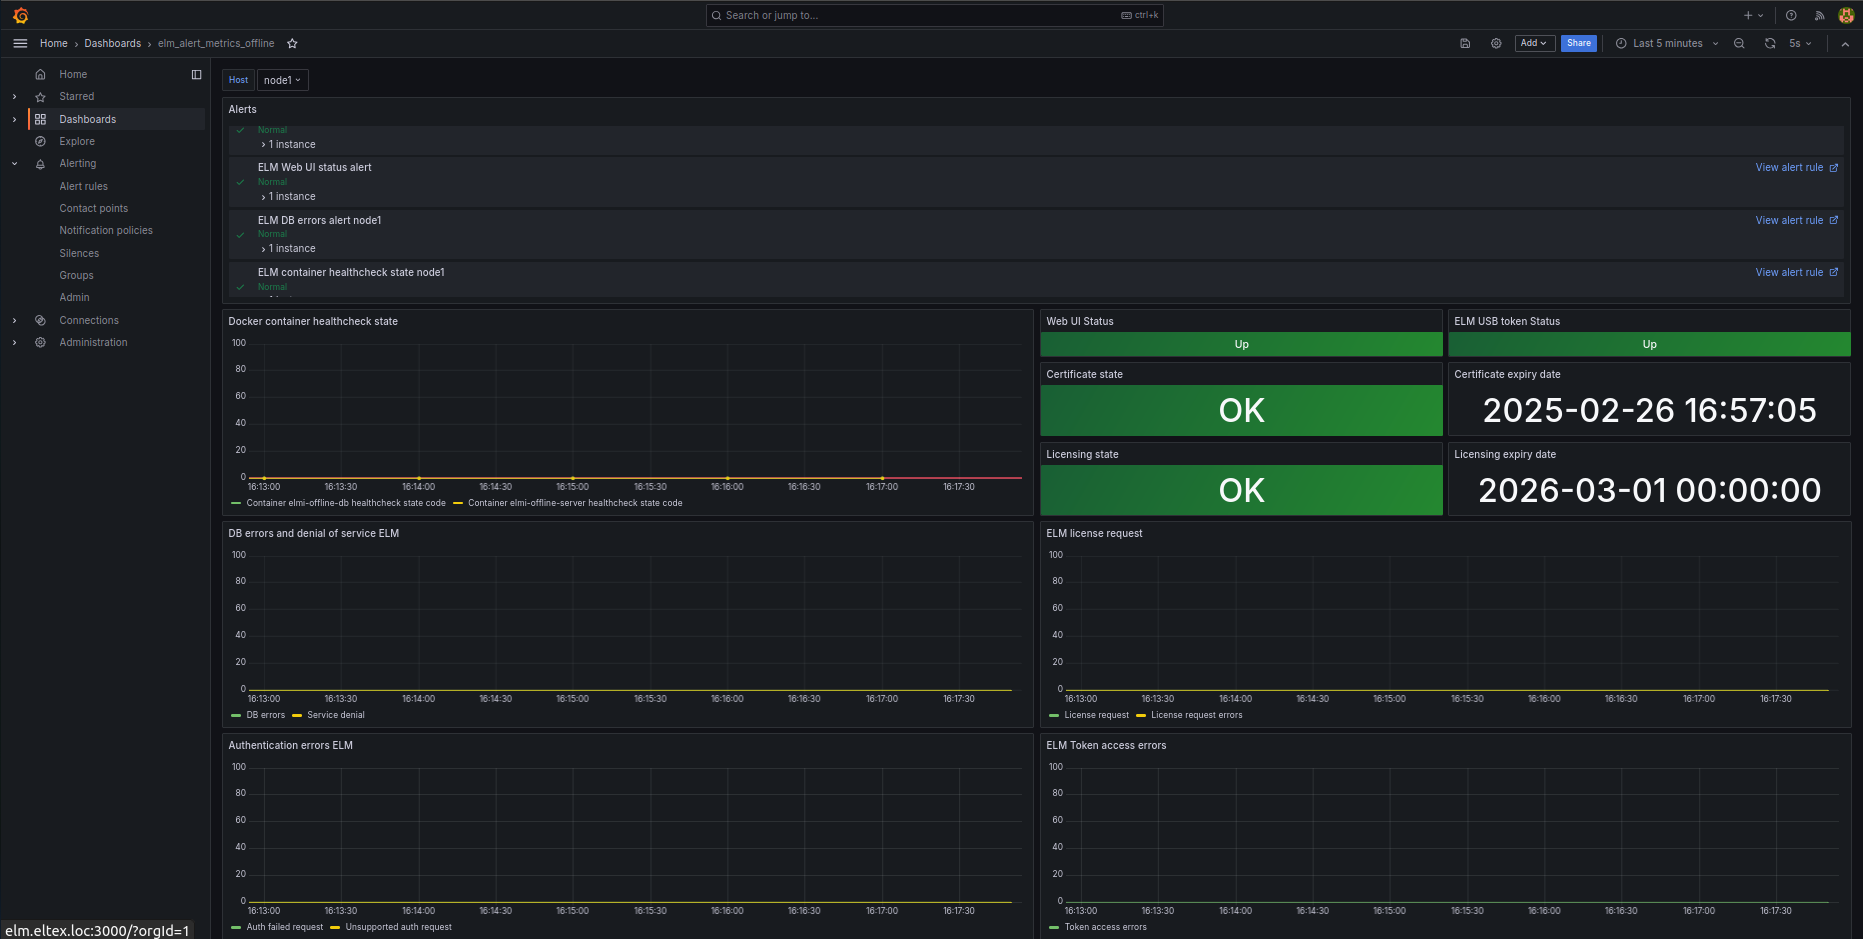This screenshot has height=939, width=1863.
Task: Open dashboard settings gear icon
Action: point(1496,44)
